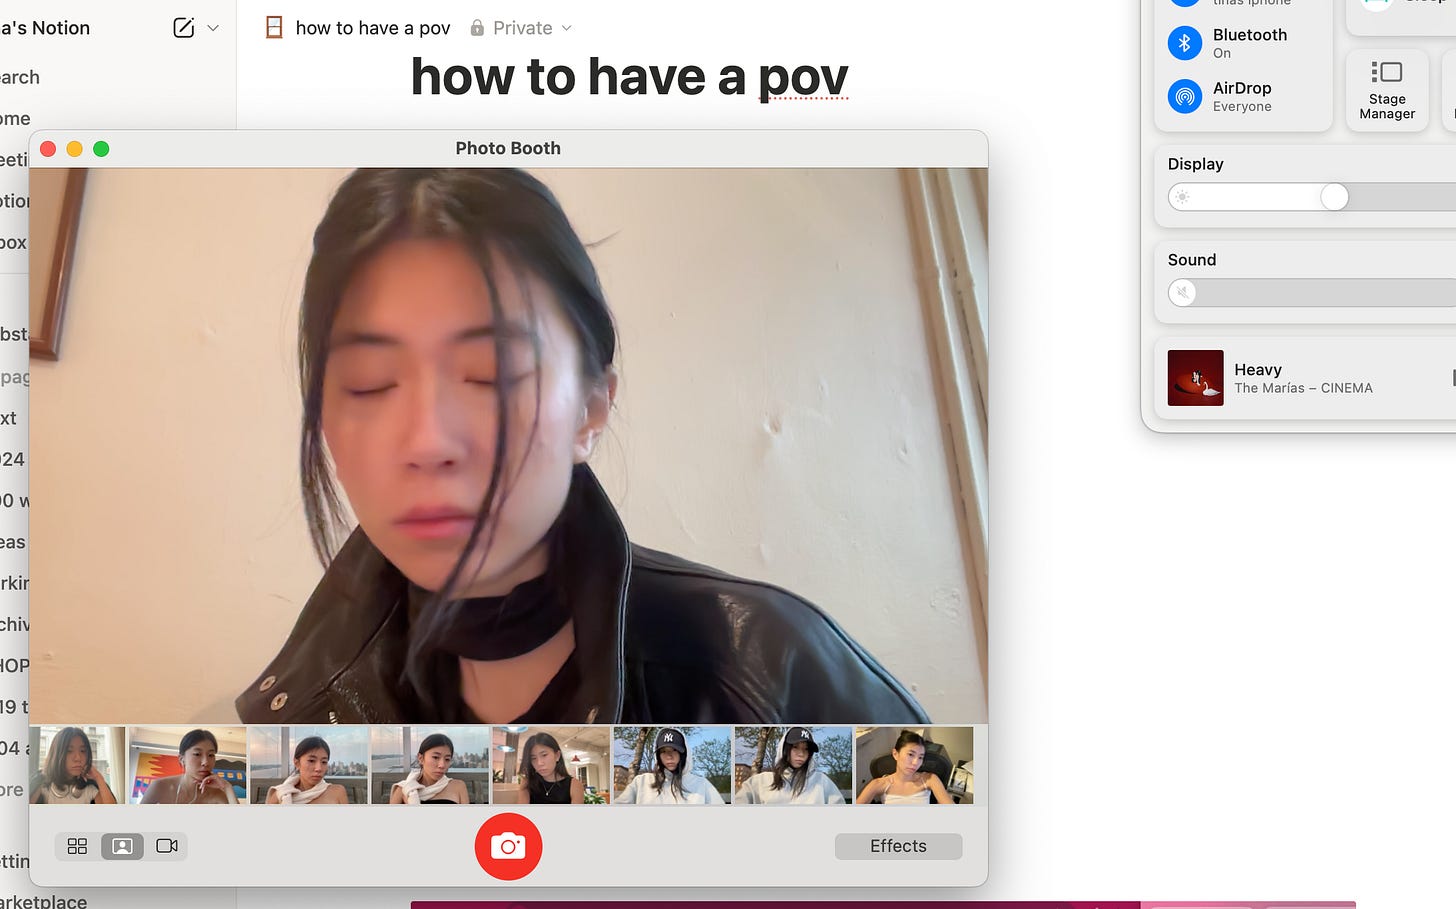Click the Display label in Control Center
Screen dimensions: 1456x909
(1196, 164)
